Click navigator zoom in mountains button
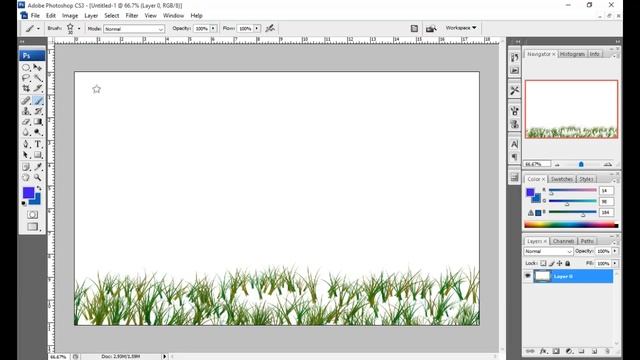Screen dimensions: 640x360 pyautogui.click(x=608, y=164)
